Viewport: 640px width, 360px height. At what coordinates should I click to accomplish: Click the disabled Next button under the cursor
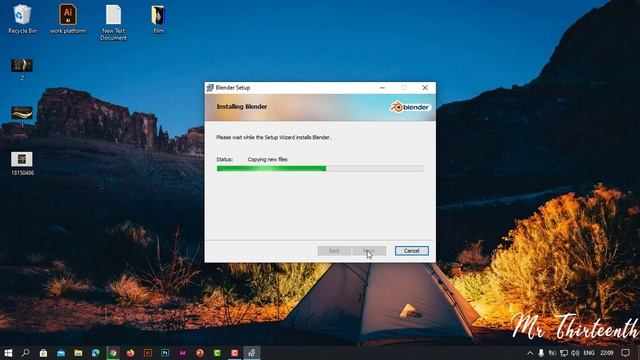click(x=369, y=251)
